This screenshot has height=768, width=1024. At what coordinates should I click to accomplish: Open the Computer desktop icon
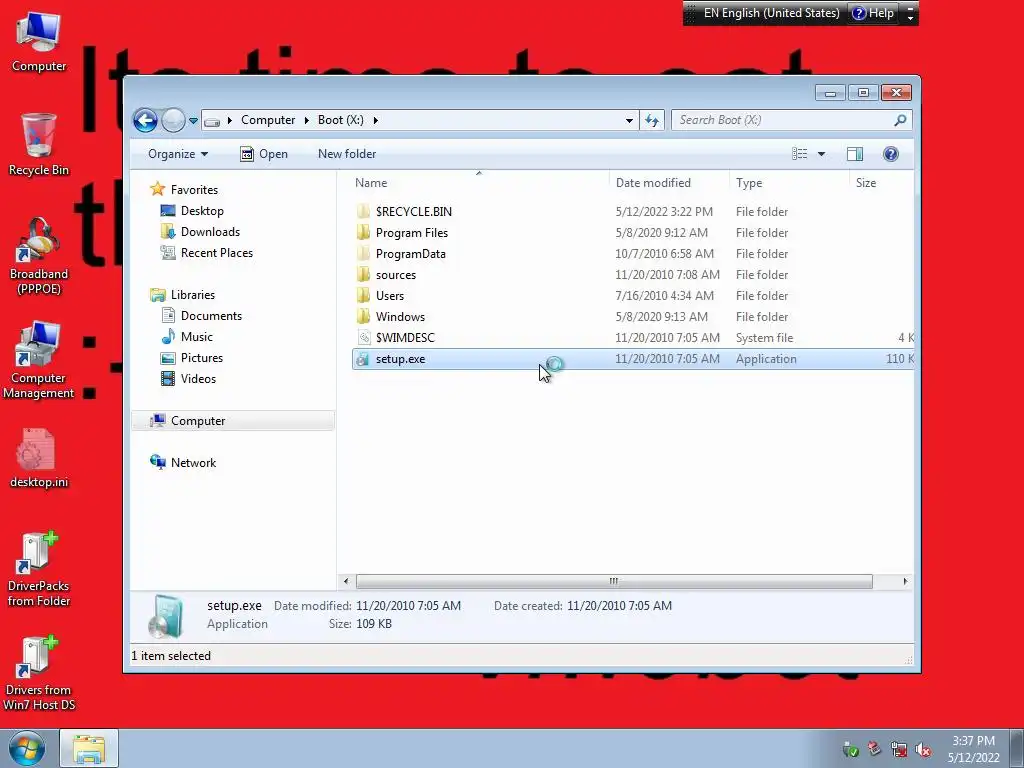[x=38, y=41]
